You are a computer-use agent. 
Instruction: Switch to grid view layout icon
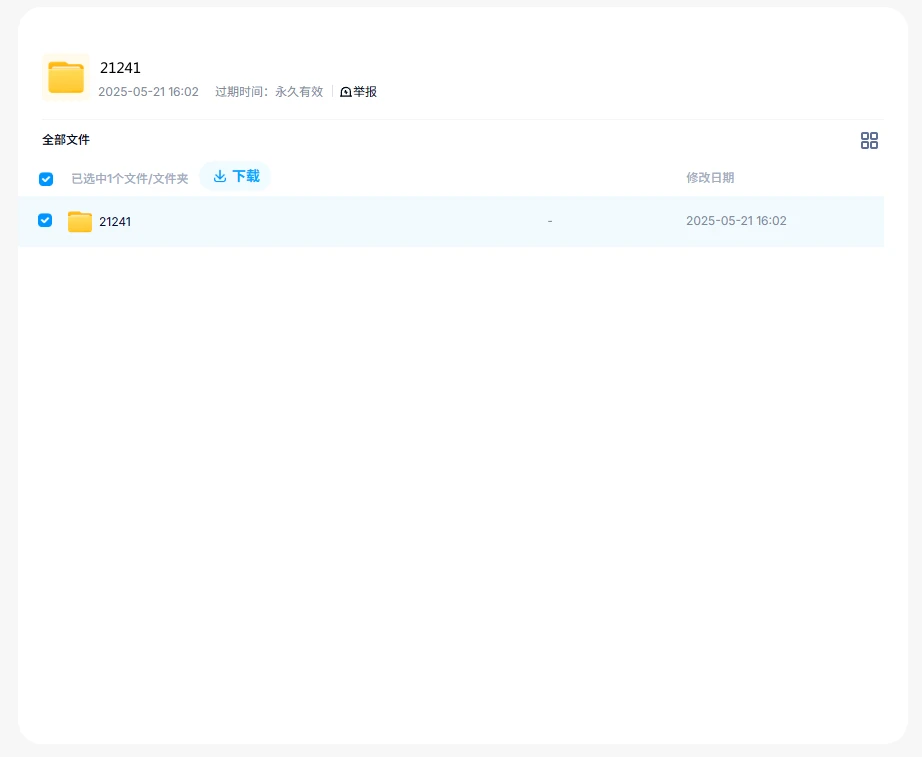coord(869,141)
